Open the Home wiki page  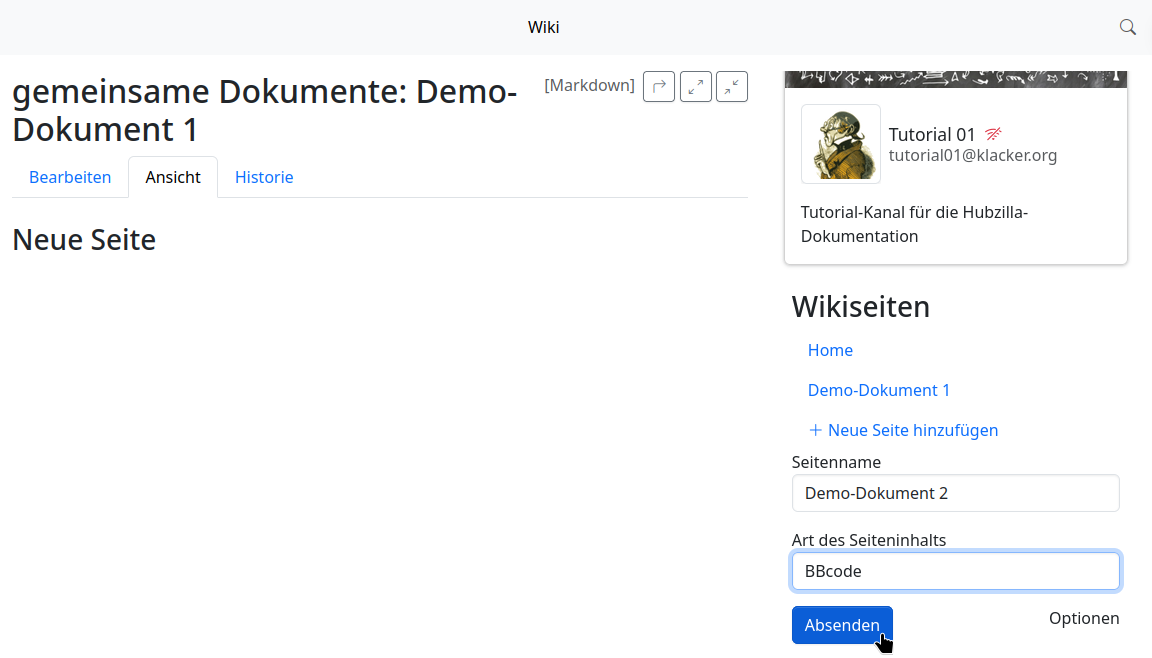pos(830,350)
